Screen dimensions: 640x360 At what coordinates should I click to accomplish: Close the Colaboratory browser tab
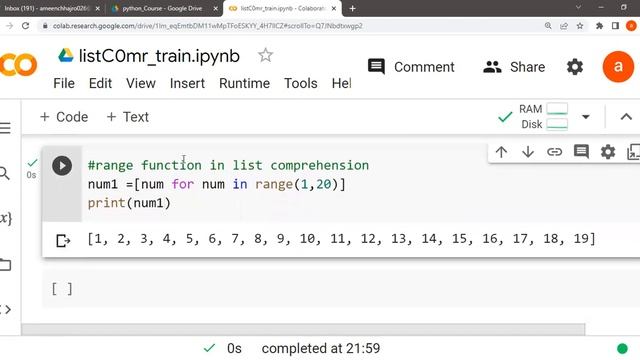click(x=334, y=9)
